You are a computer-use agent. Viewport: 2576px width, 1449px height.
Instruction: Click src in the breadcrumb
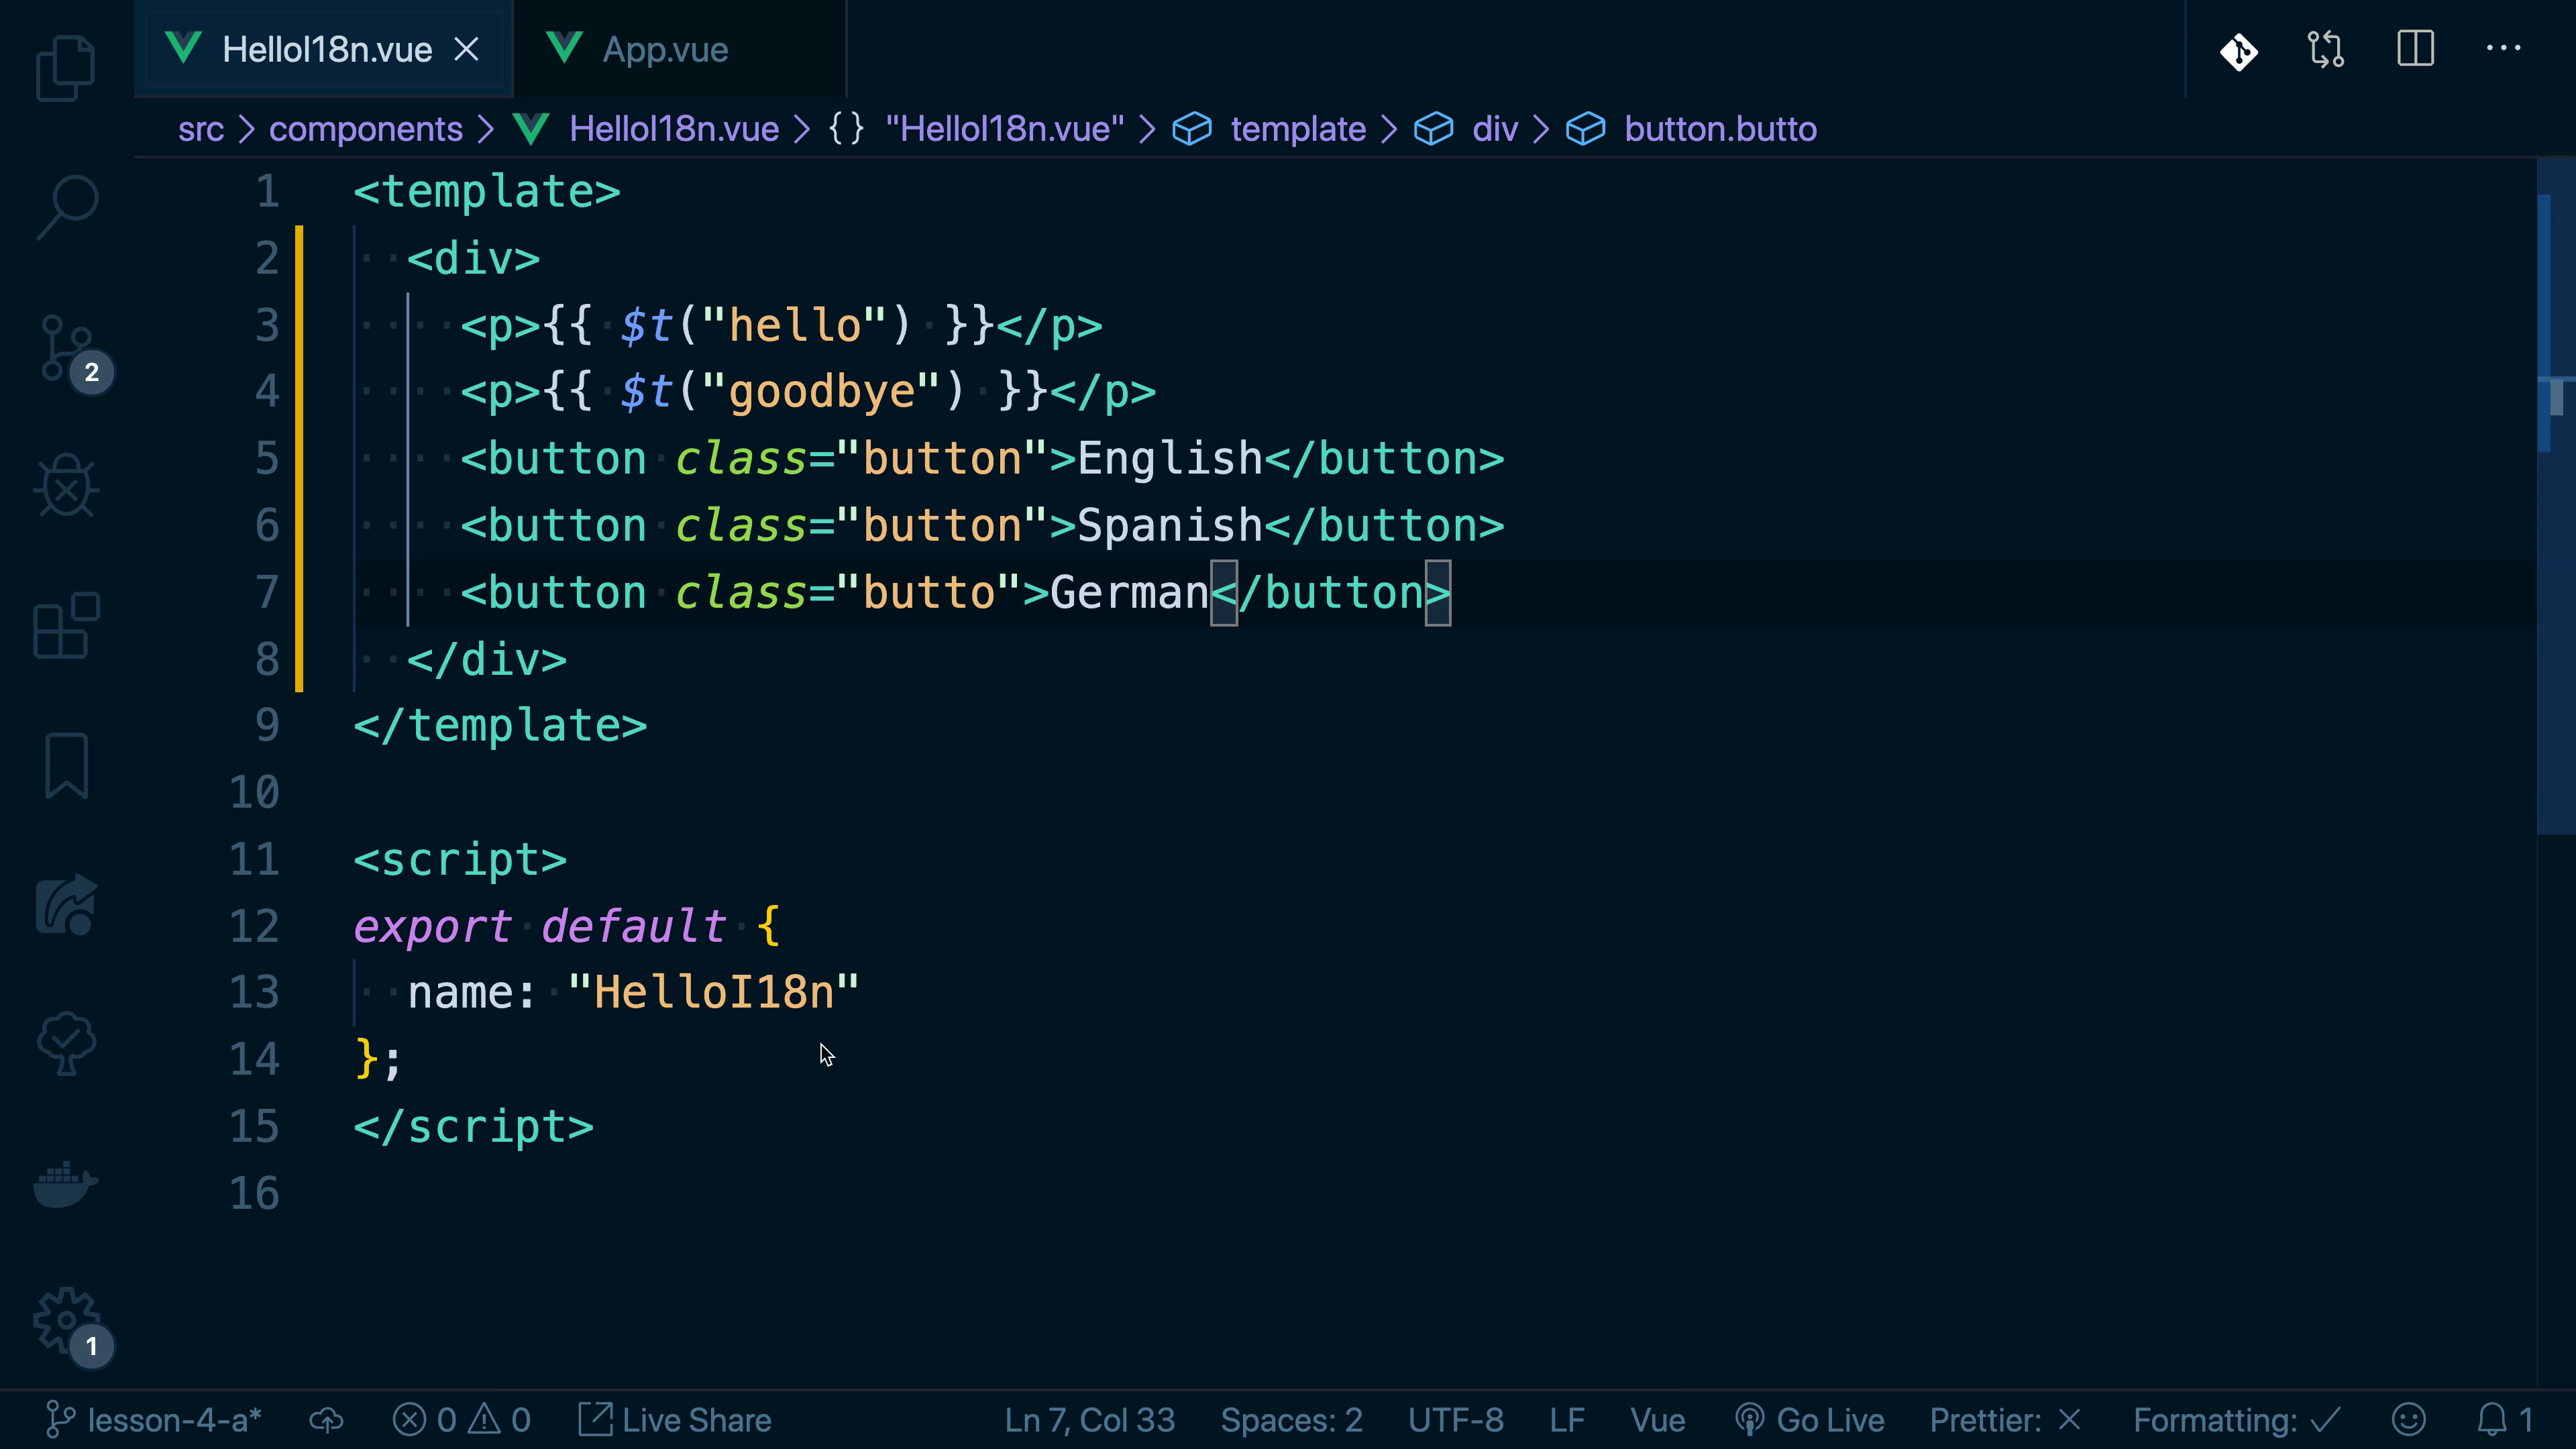pos(201,129)
